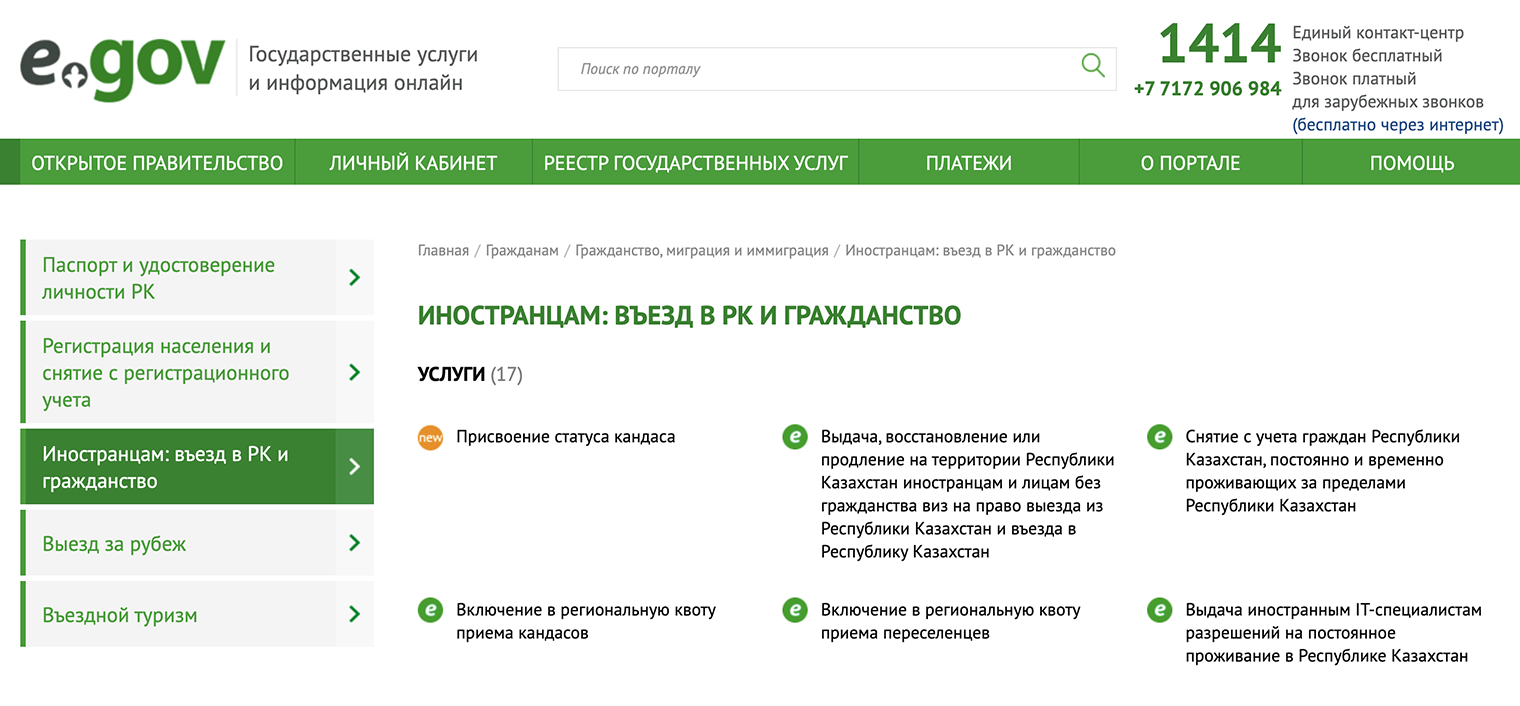
Task: Open Включение в региональную квоту приема кандасов
Action: point(586,621)
